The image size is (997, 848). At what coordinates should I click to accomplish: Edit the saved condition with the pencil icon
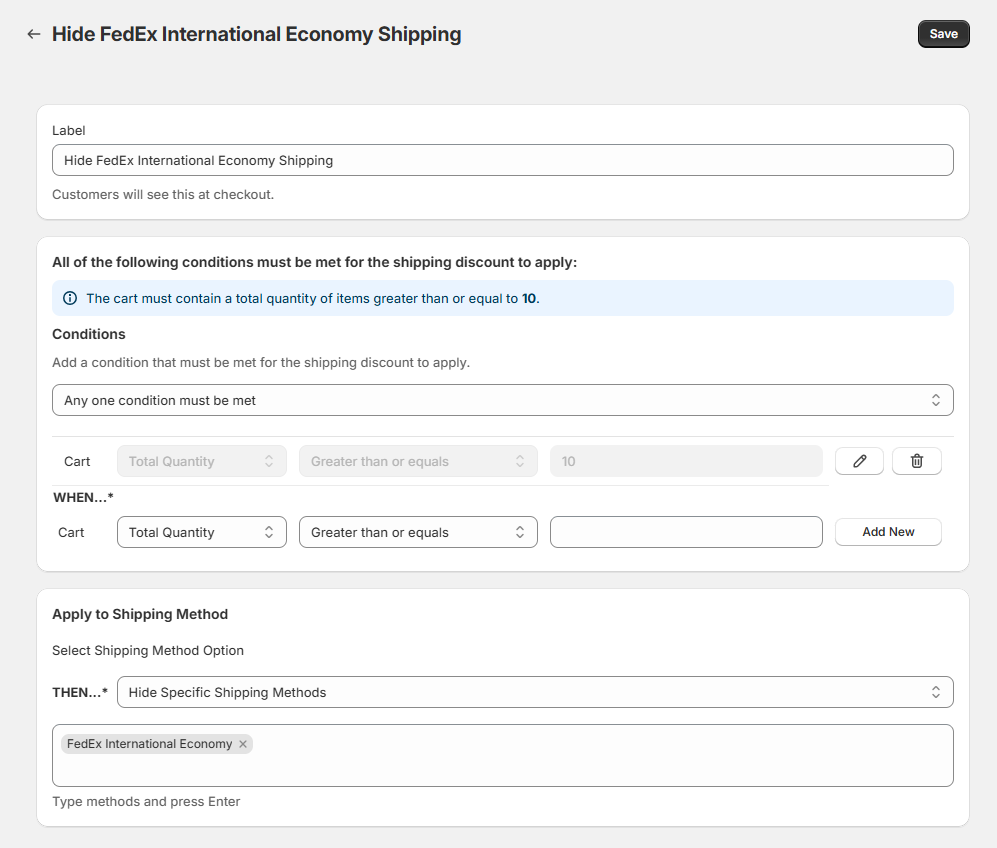tap(859, 461)
